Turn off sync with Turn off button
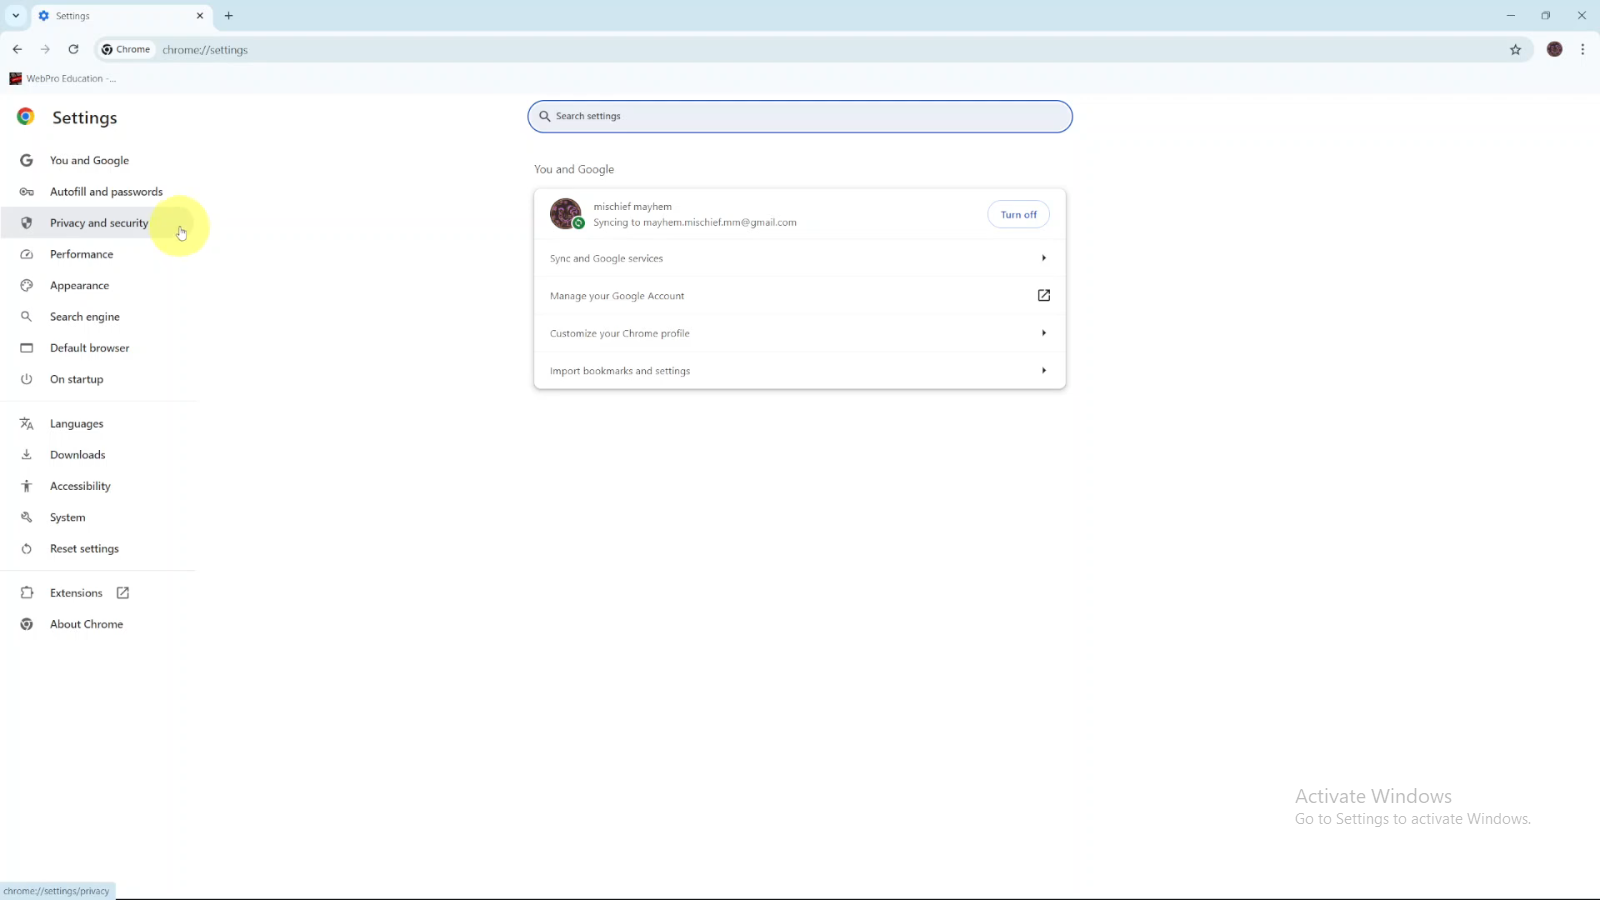 [1018, 214]
